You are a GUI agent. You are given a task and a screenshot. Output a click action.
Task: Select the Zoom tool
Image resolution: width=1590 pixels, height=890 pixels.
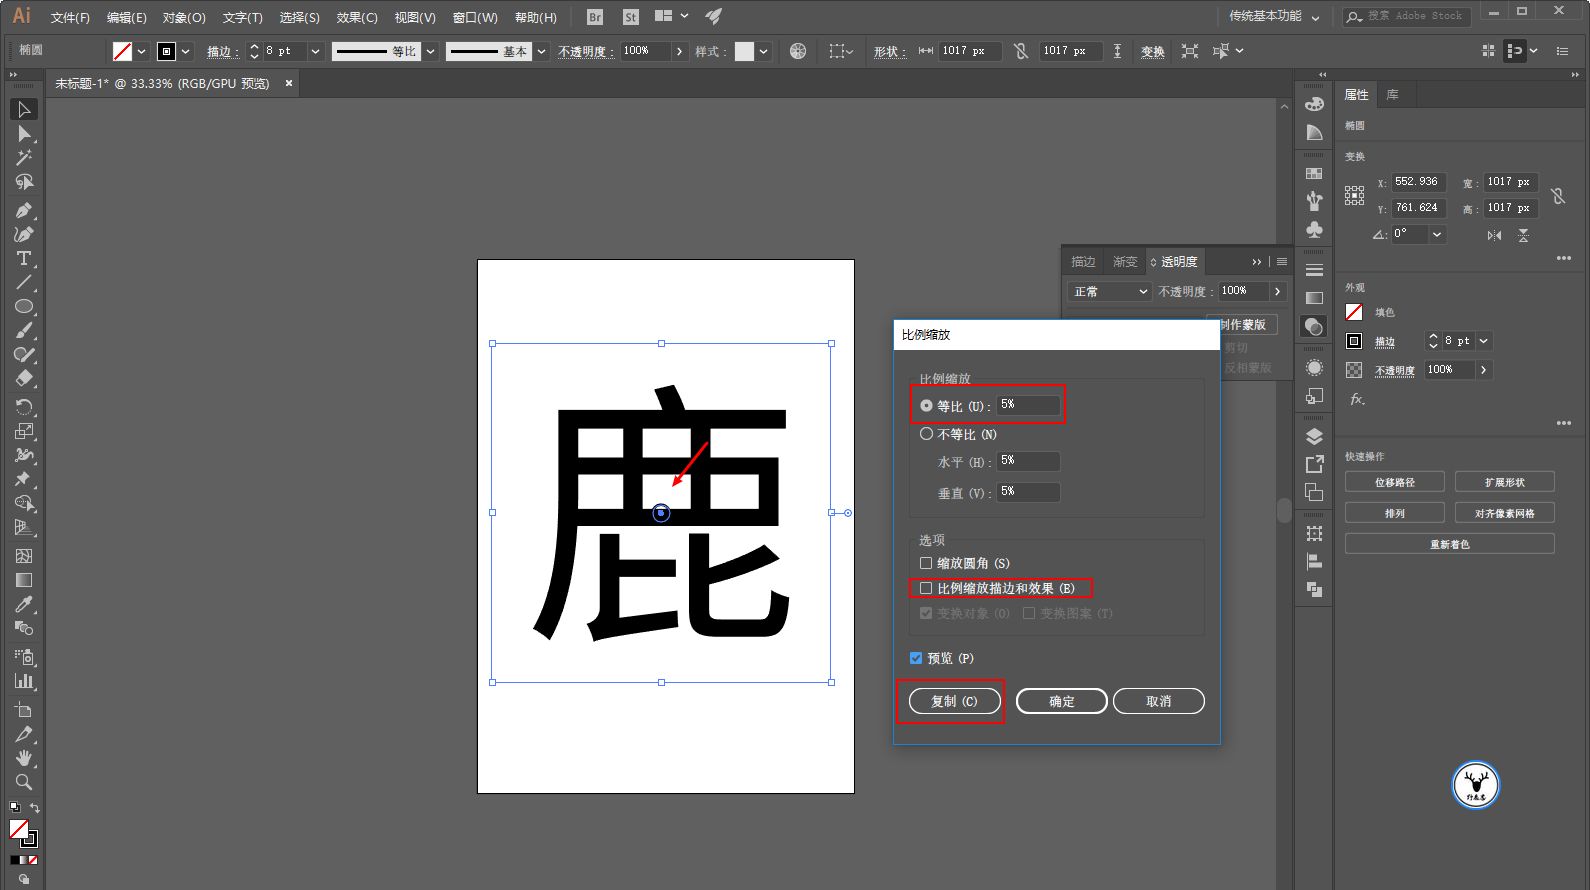click(x=24, y=782)
